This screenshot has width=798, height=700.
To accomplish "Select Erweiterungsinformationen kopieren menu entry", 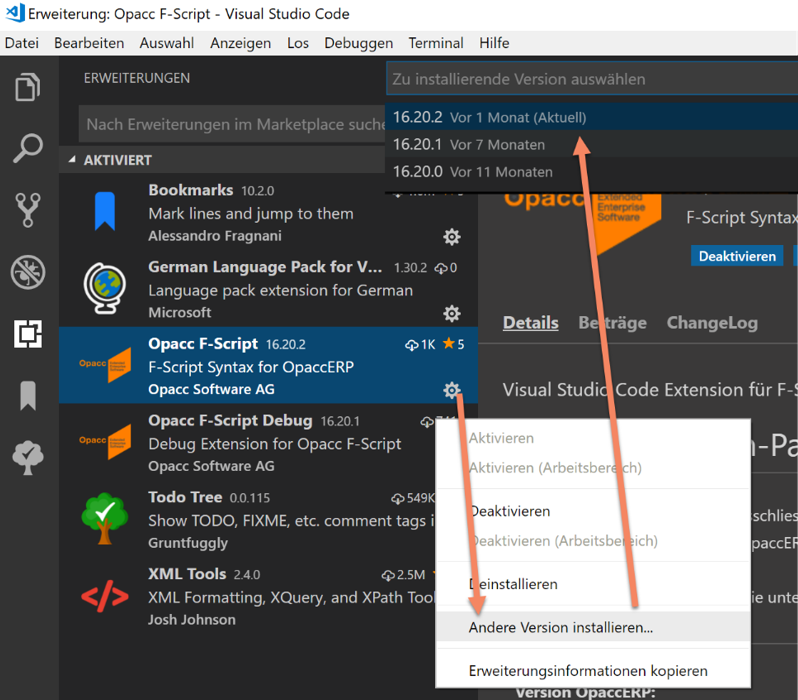I will coord(593,670).
